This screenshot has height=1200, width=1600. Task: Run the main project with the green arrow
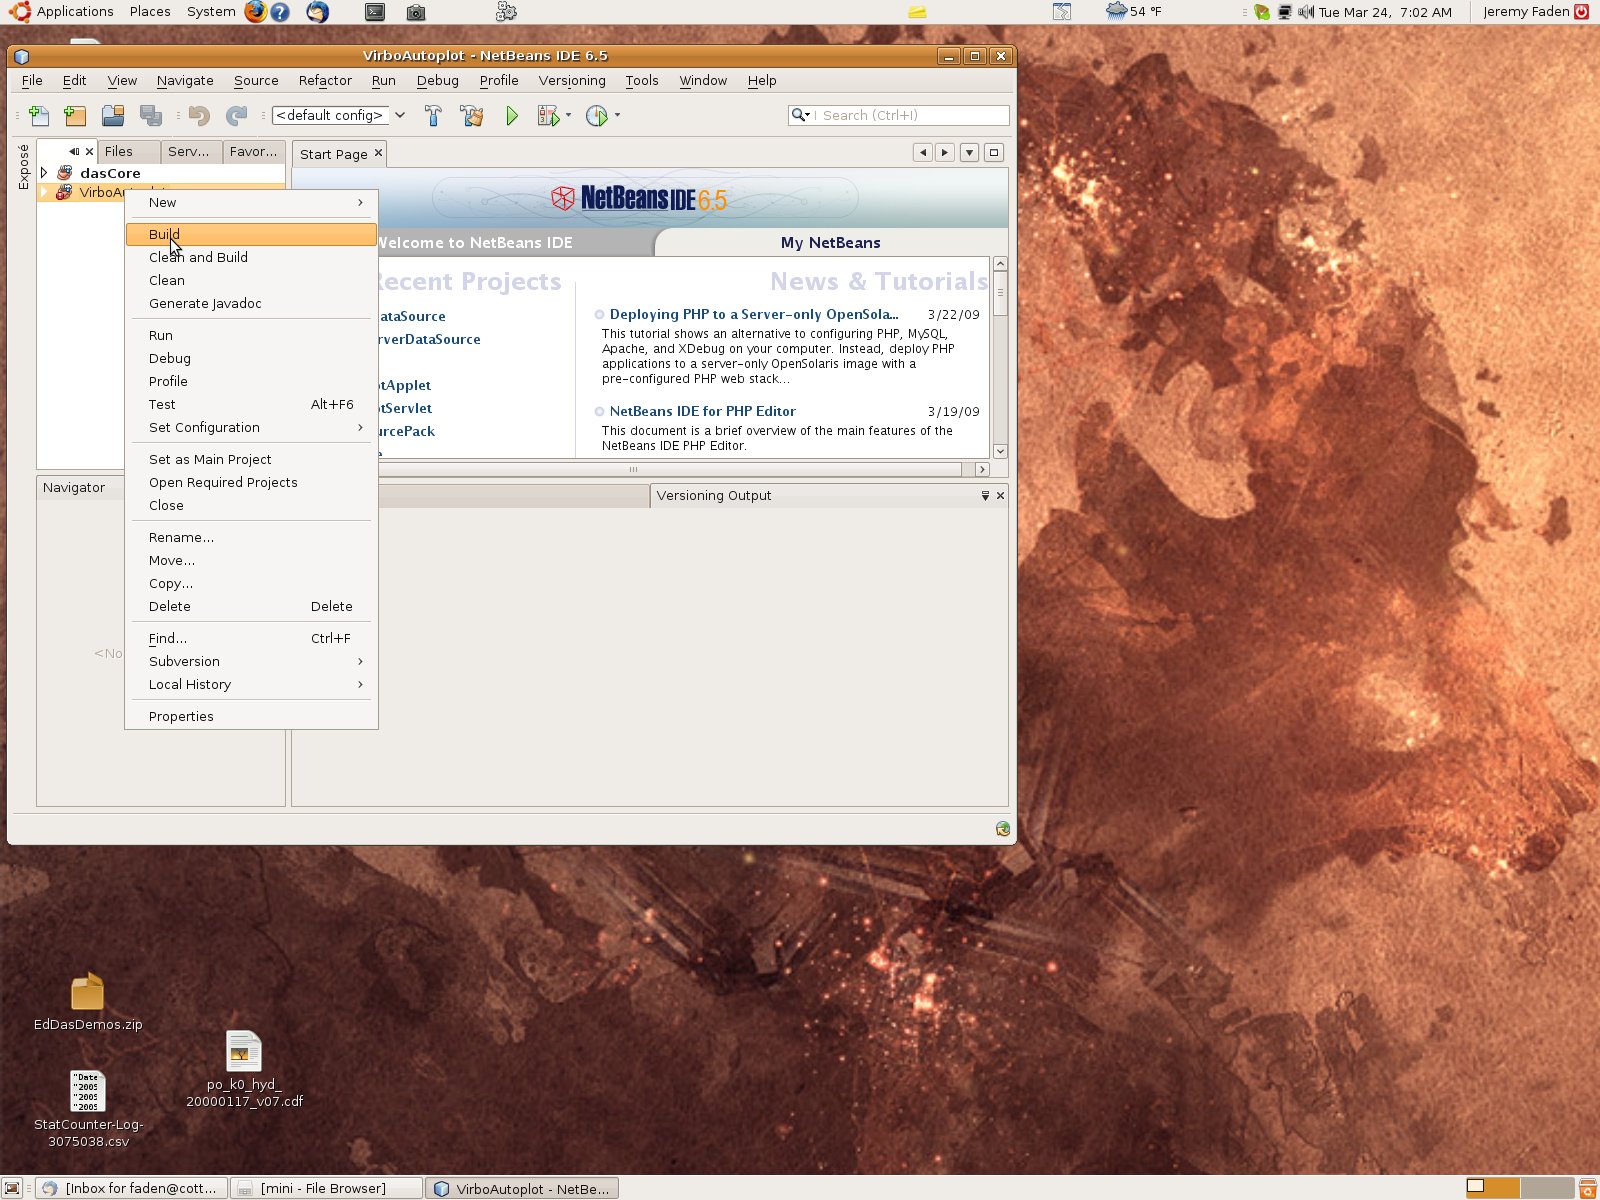point(512,115)
